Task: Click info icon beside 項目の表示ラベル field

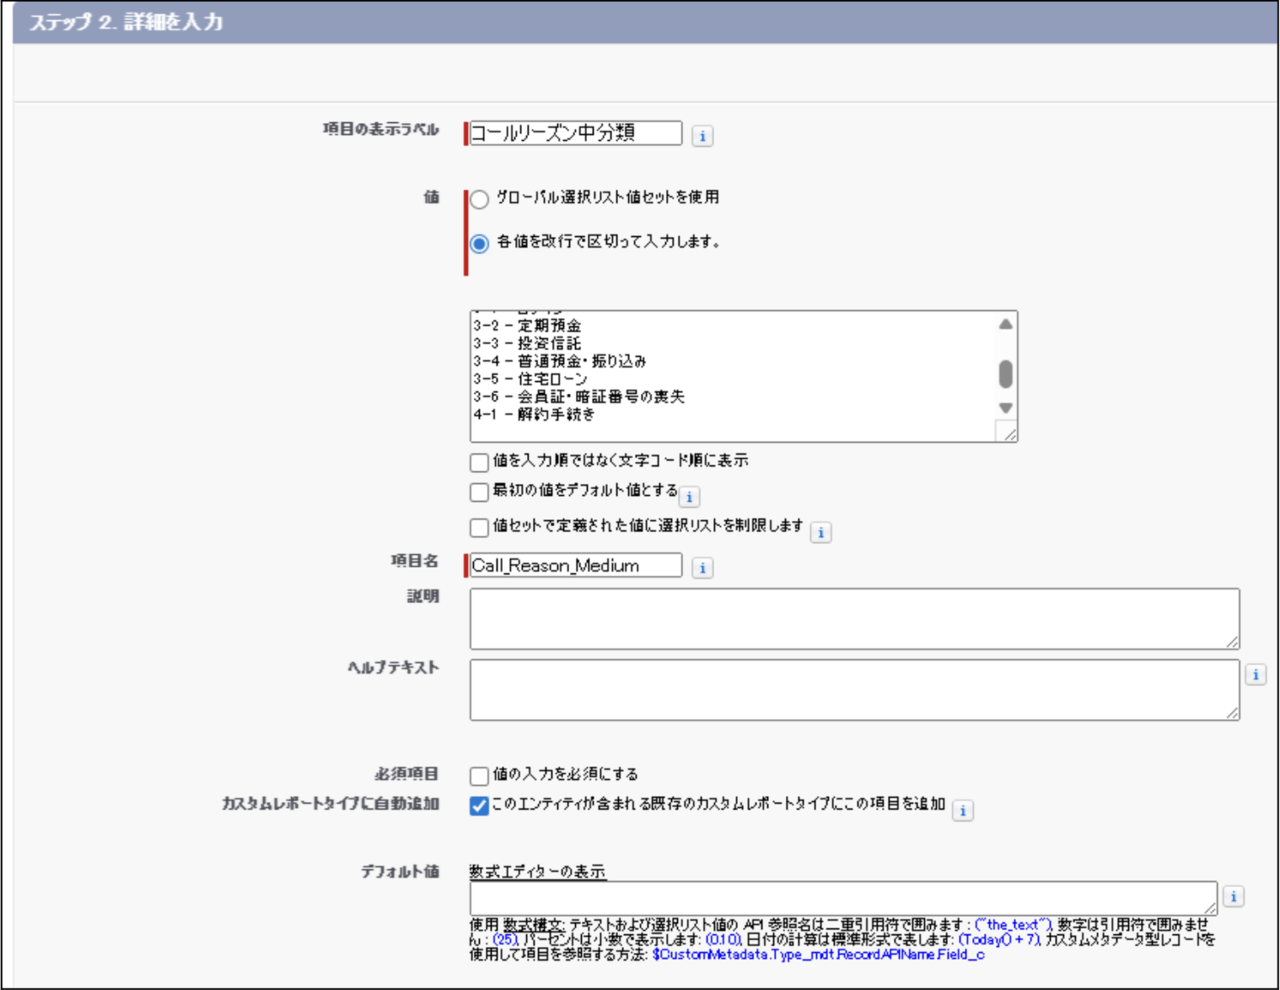Action: pos(702,136)
